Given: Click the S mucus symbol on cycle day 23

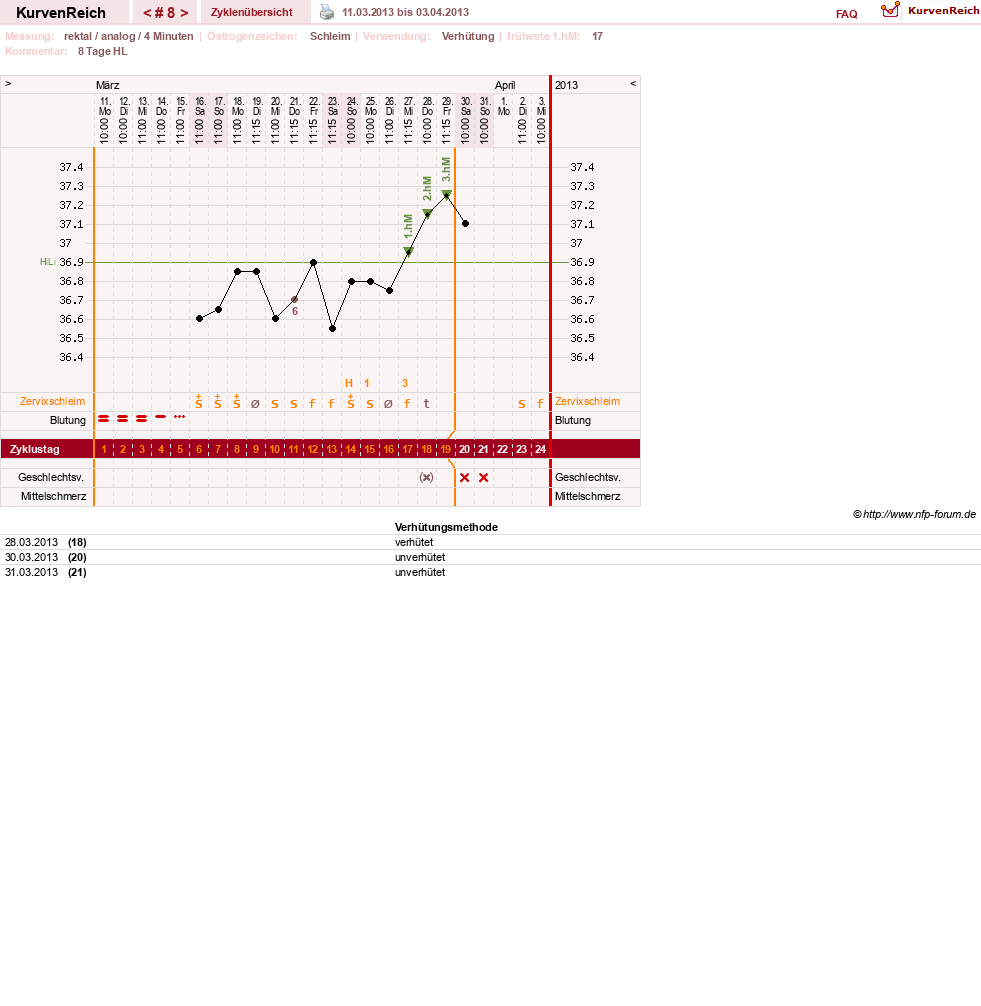Looking at the screenshot, I should click(x=522, y=404).
